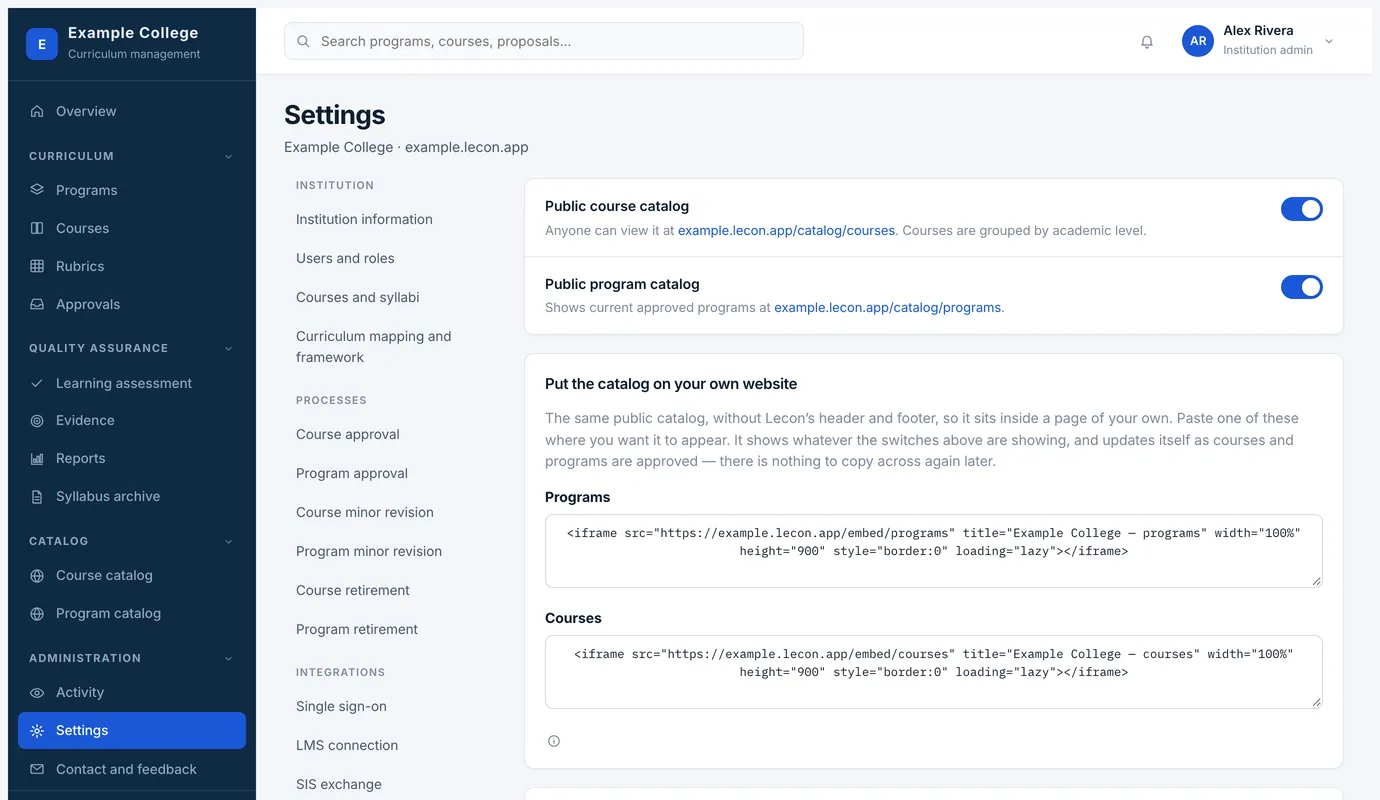Click the Activity eye icon

37,693
